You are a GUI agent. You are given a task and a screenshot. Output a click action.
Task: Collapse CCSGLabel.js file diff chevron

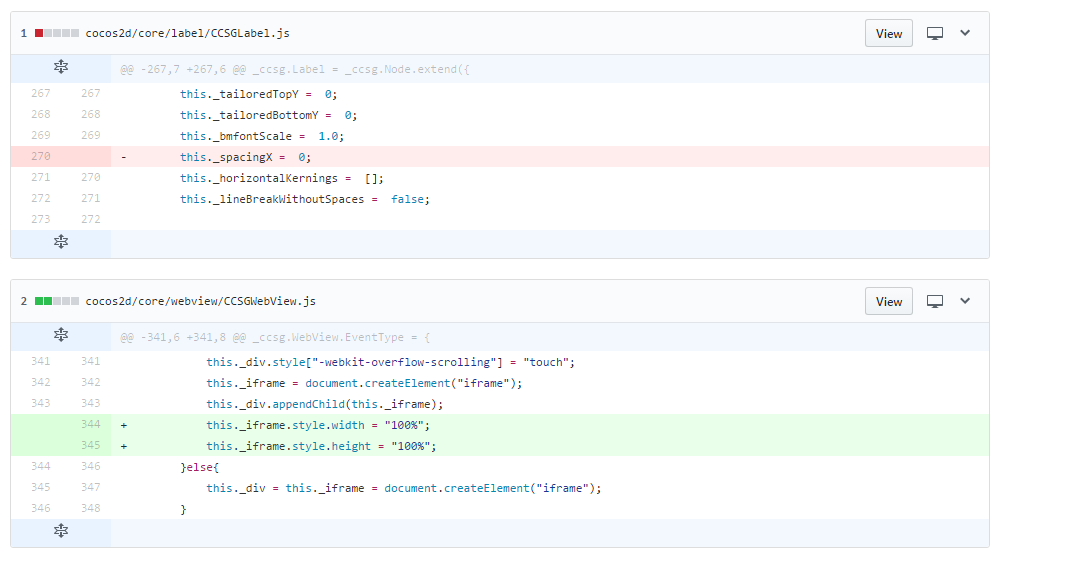point(965,33)
